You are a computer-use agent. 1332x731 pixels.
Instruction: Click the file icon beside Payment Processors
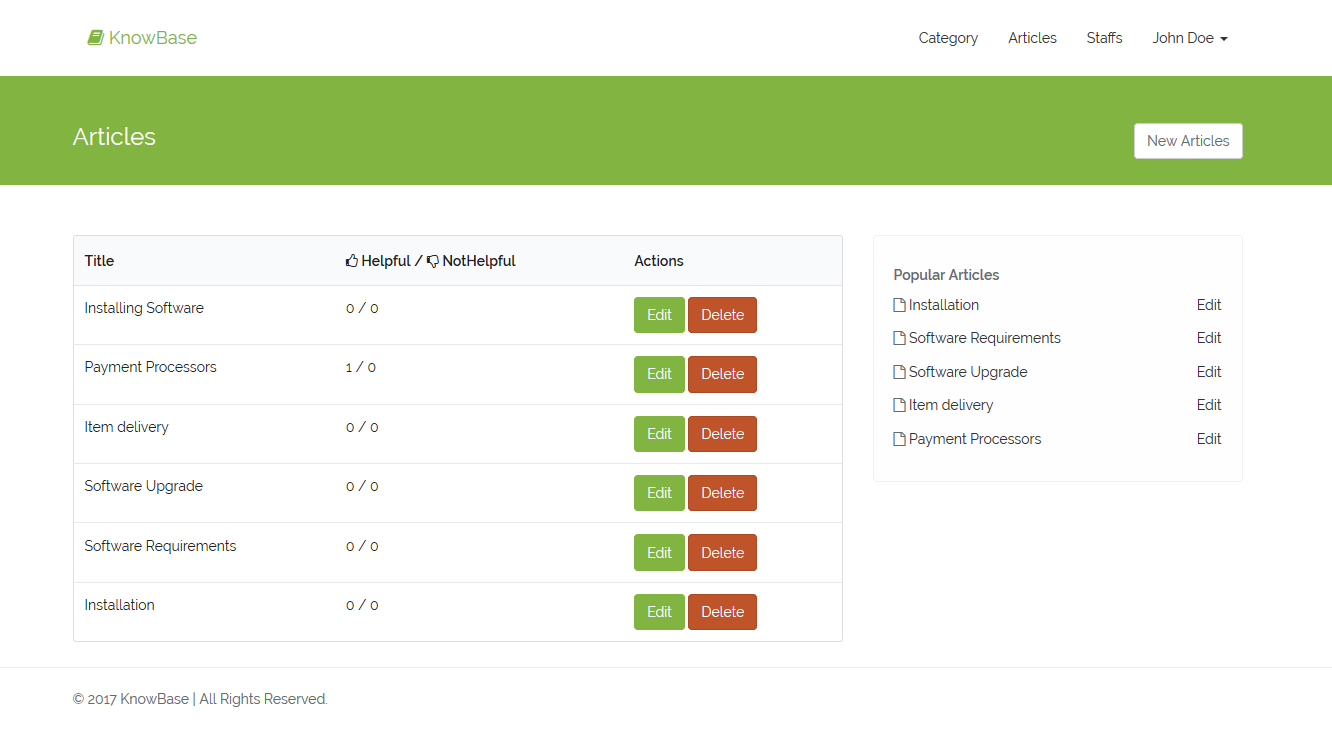[x=899, y=439]
